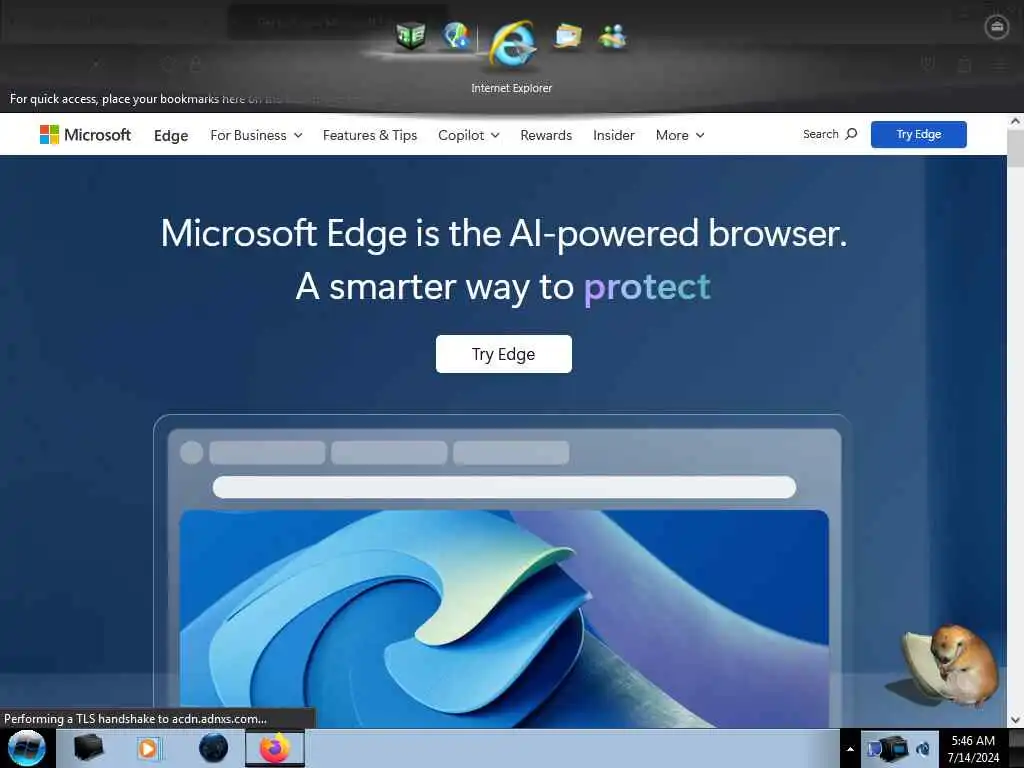Click the Edge logo preview image
Screen dimensions: 1024x768
click(x=504, y=618)
